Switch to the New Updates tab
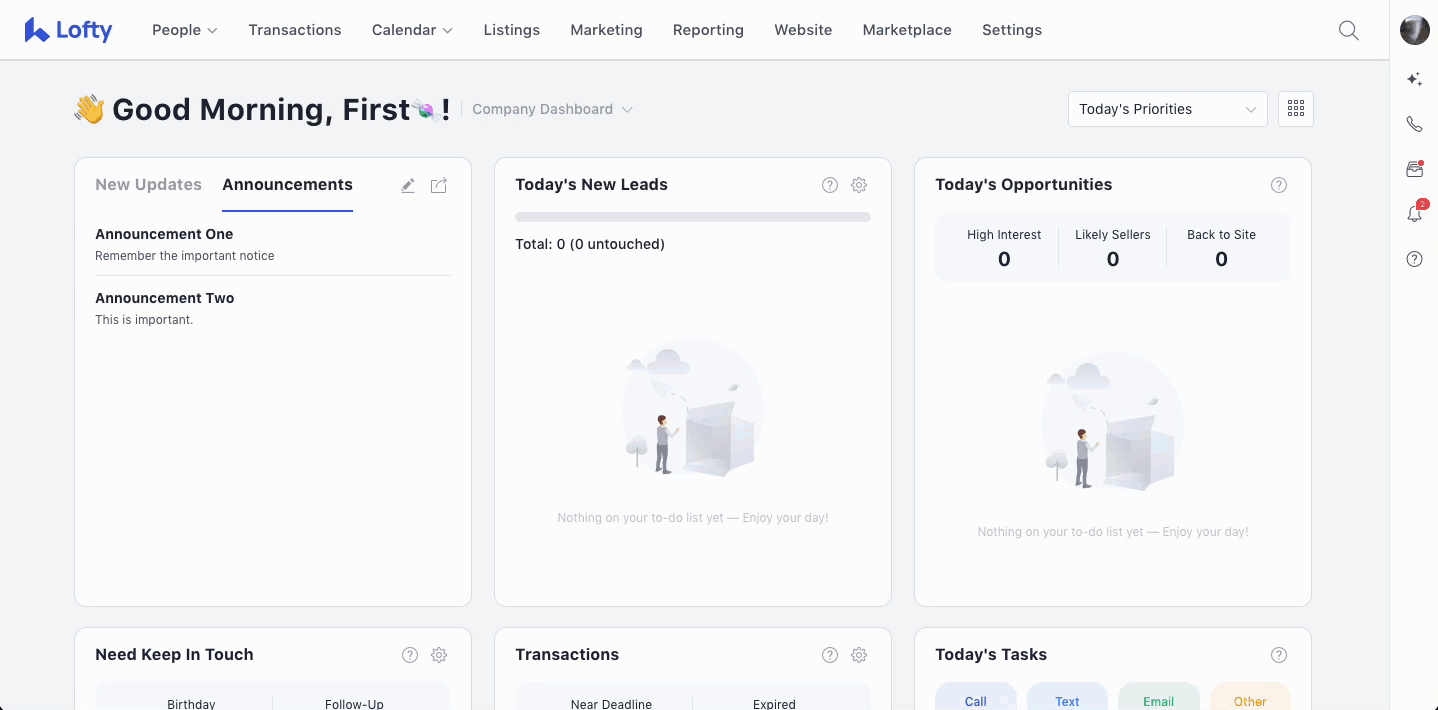This screenshot has width=1438, height=710. 148,185
